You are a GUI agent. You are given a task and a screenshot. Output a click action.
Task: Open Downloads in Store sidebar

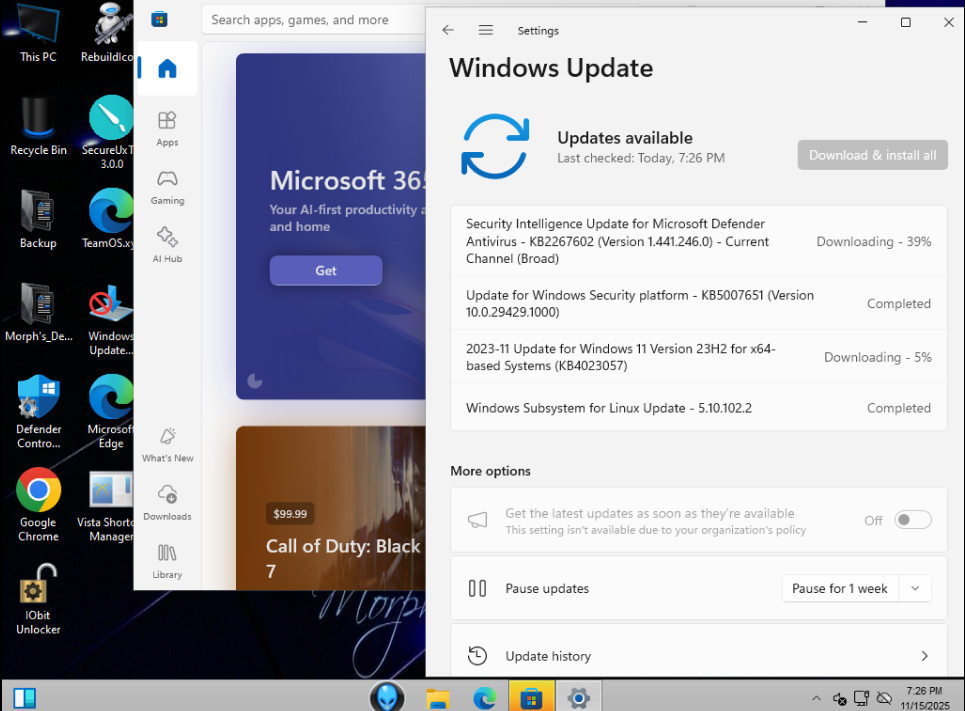pos(167,503)
